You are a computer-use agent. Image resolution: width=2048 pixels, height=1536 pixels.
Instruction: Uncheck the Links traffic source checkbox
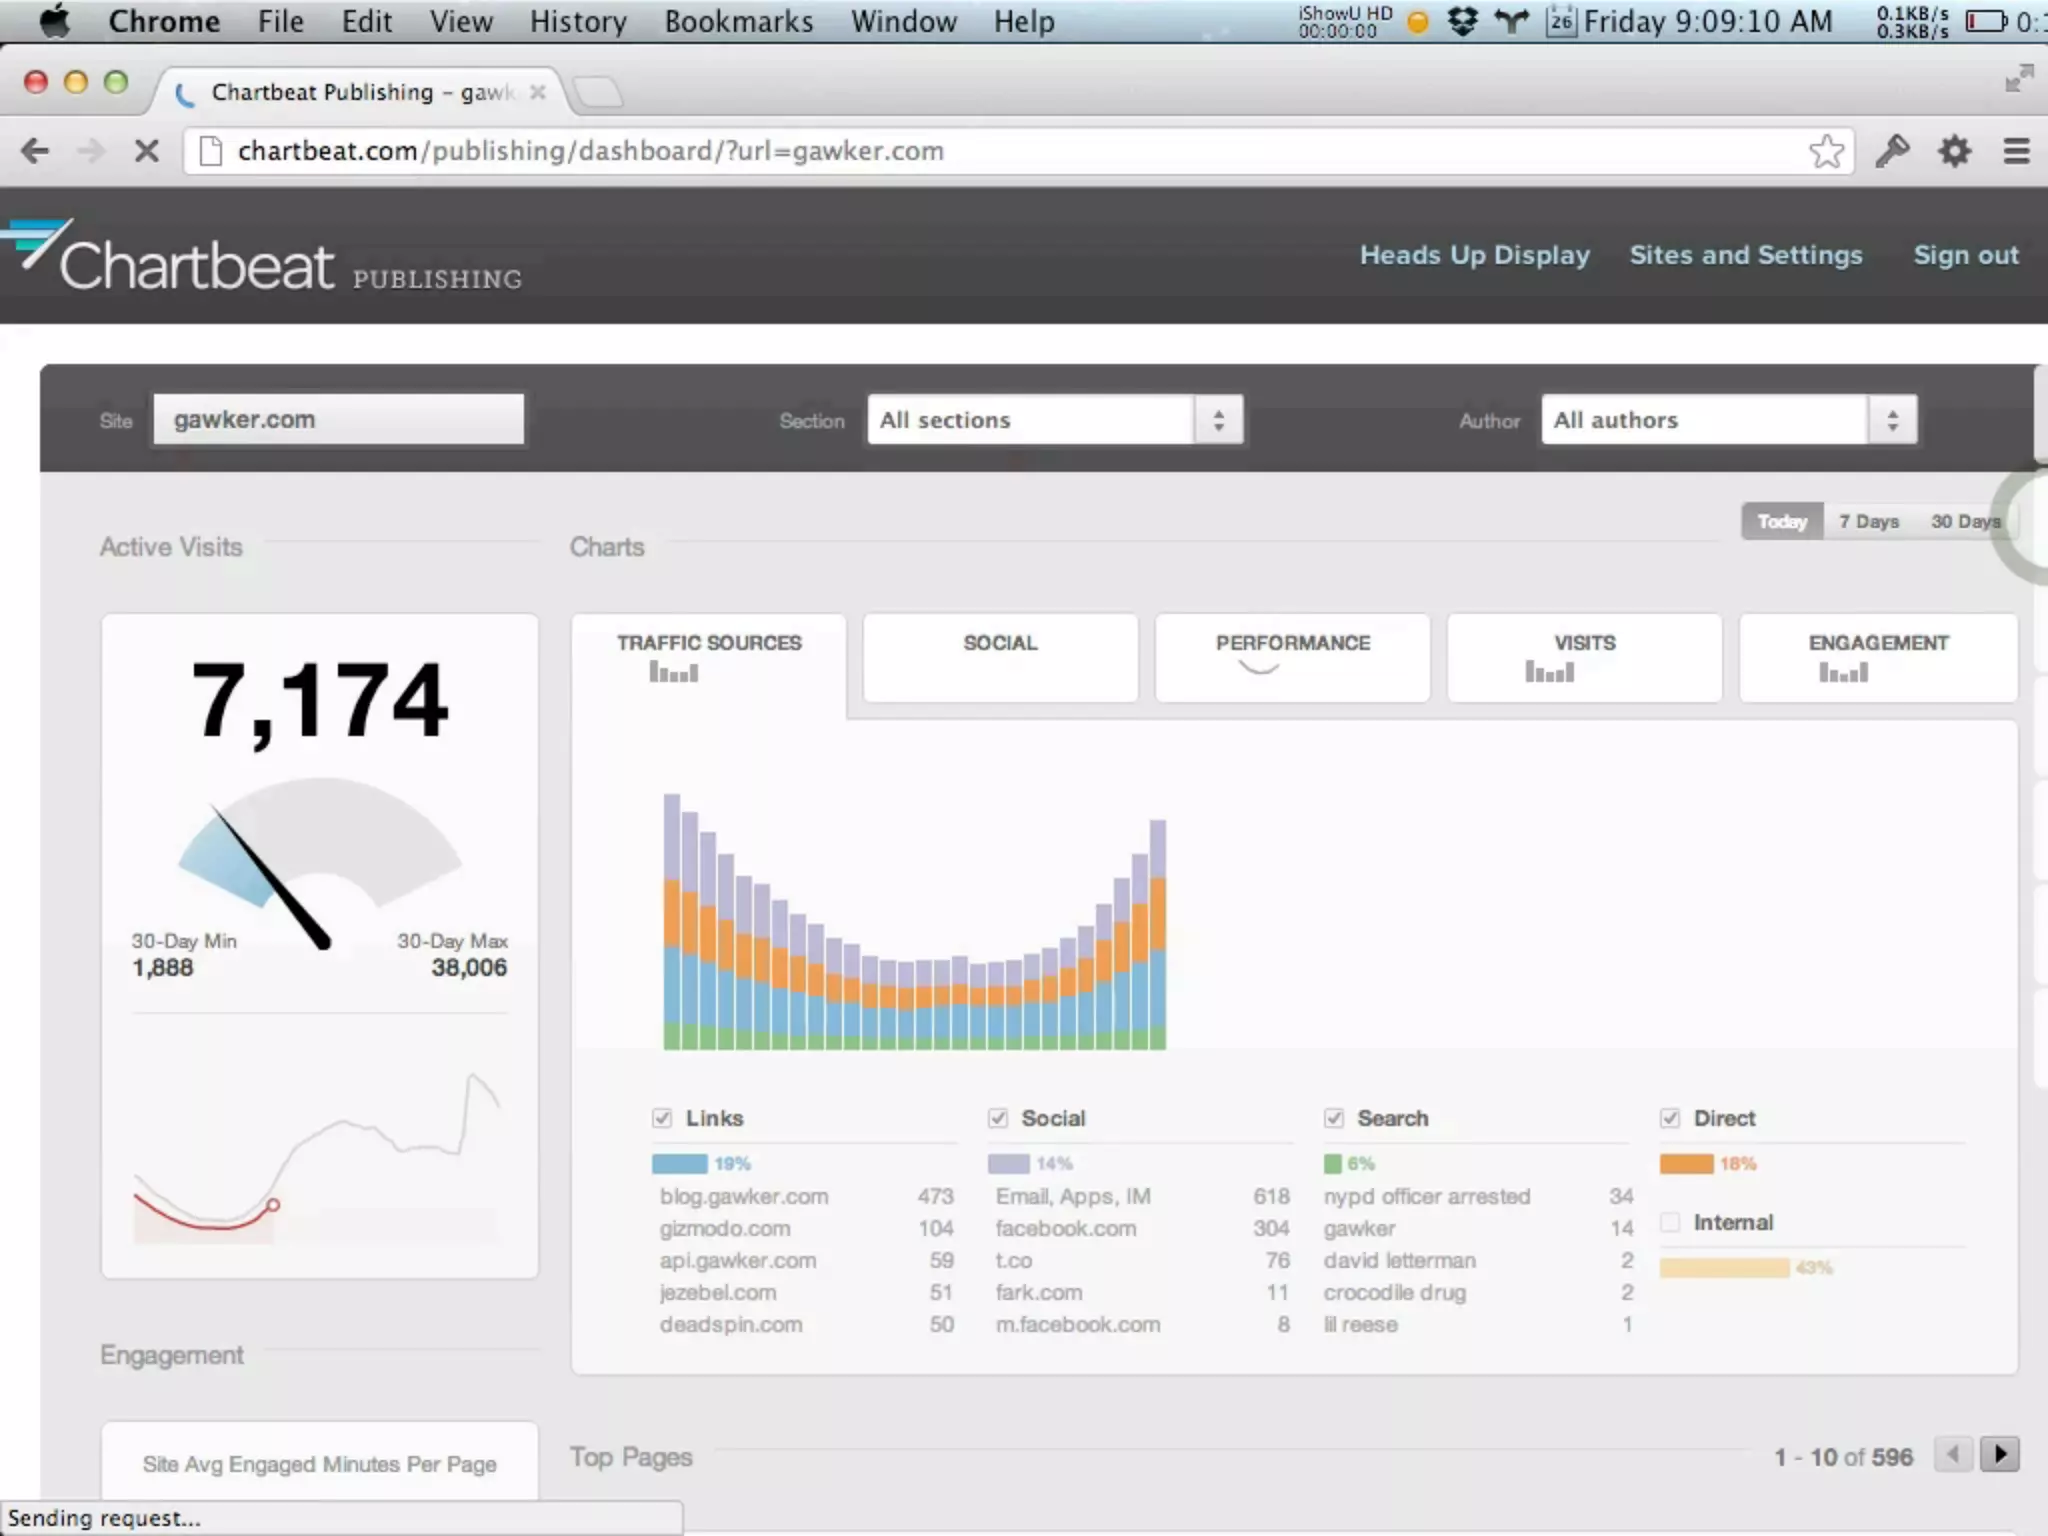[x=662, y=1118]
